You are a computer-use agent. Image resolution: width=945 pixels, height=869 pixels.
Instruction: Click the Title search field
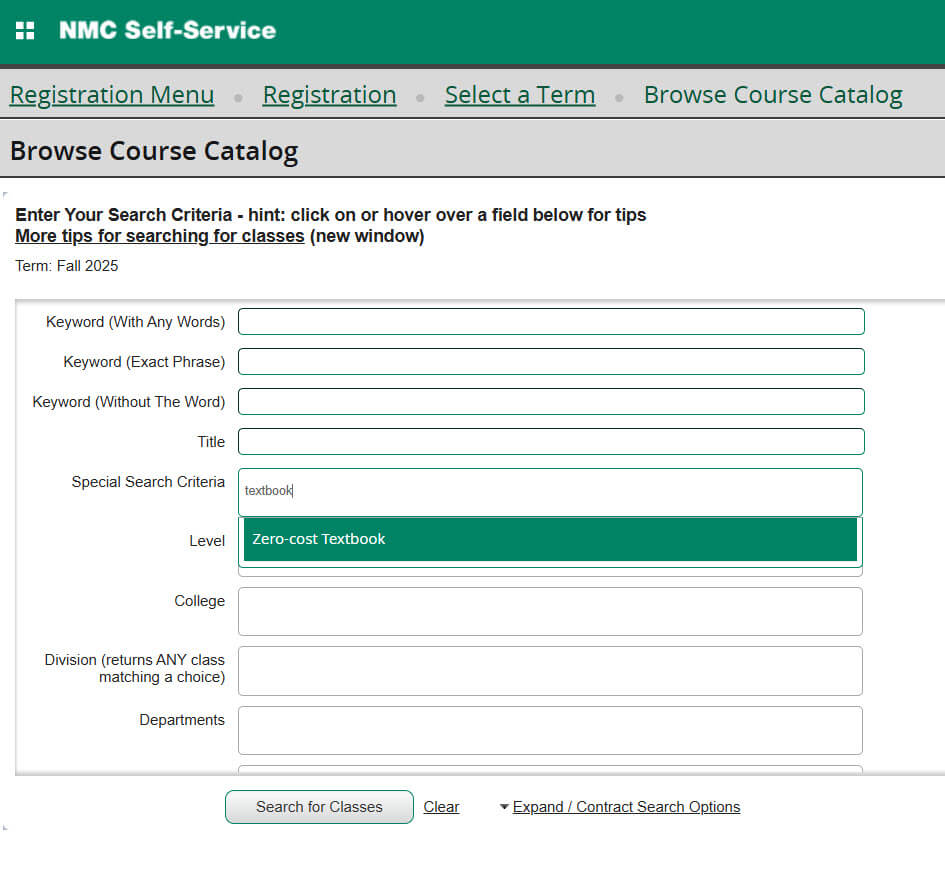point(550,441)
